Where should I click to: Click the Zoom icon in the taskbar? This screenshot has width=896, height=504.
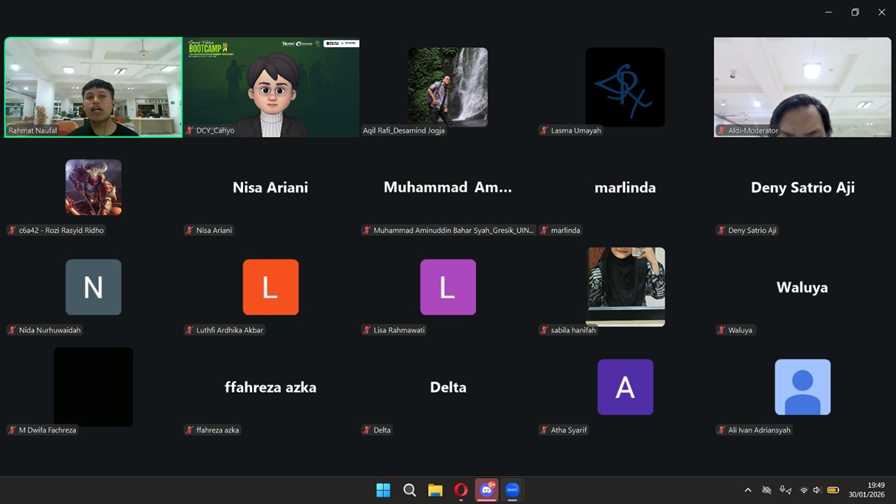click(x=513, y=490)
